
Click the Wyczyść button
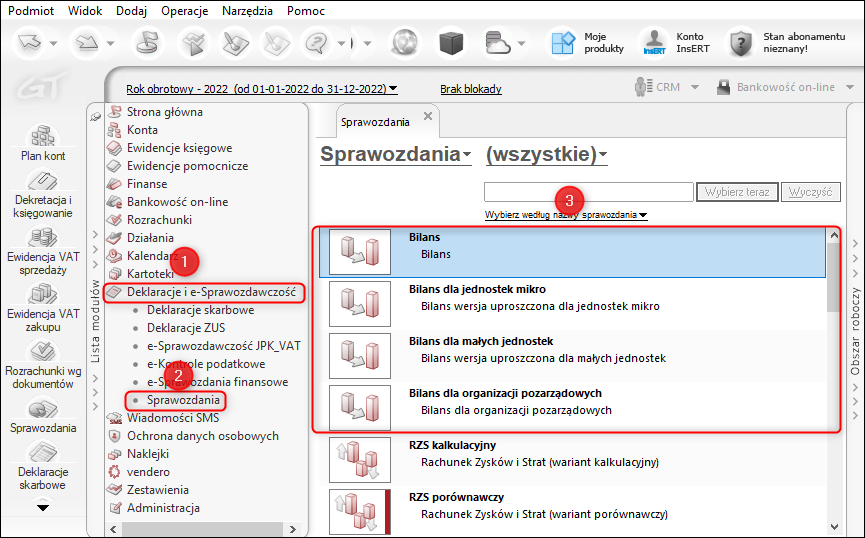point(810,192)
